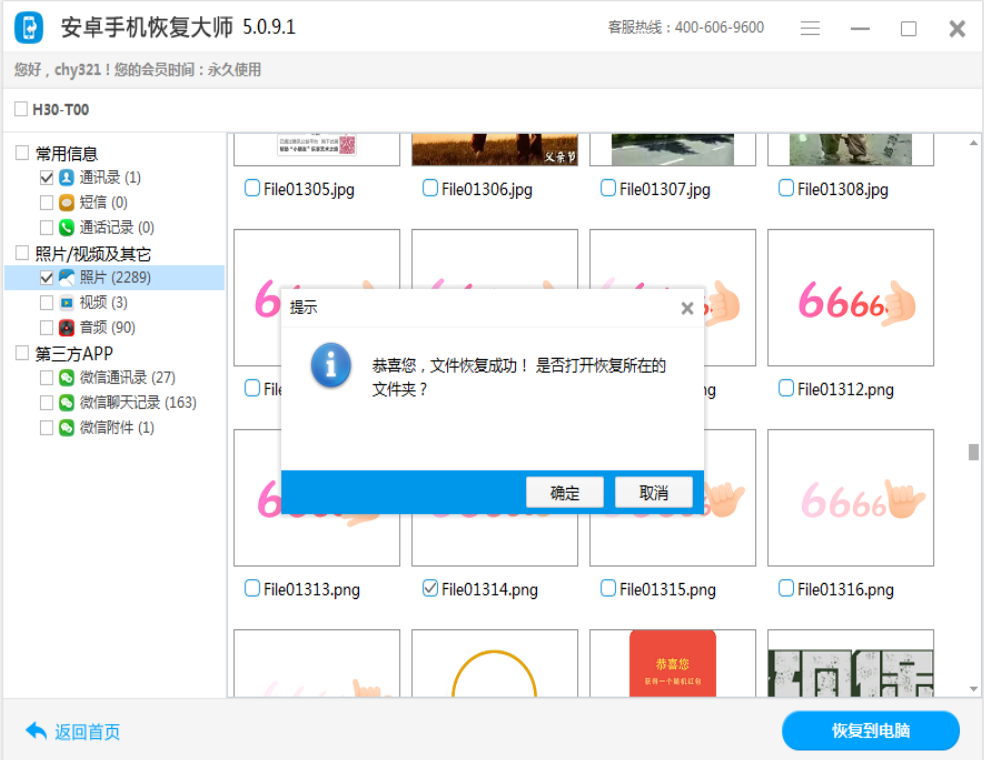
Task: Click the File01316.png thumbnail image
Action: [x=850, y=497]
